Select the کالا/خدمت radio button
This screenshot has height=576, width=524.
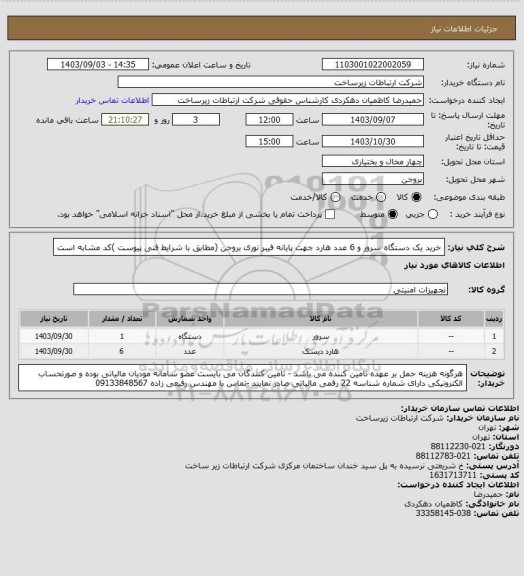pyautogui.click(x=335, y=197)
